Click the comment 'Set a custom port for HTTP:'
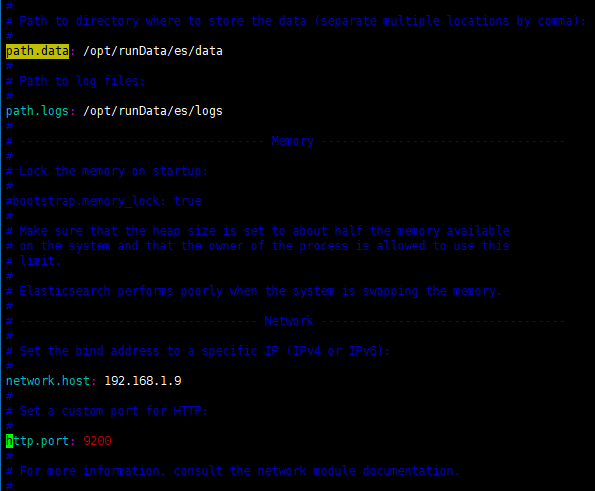The image size is (595, 491). [x=107, y=411]
